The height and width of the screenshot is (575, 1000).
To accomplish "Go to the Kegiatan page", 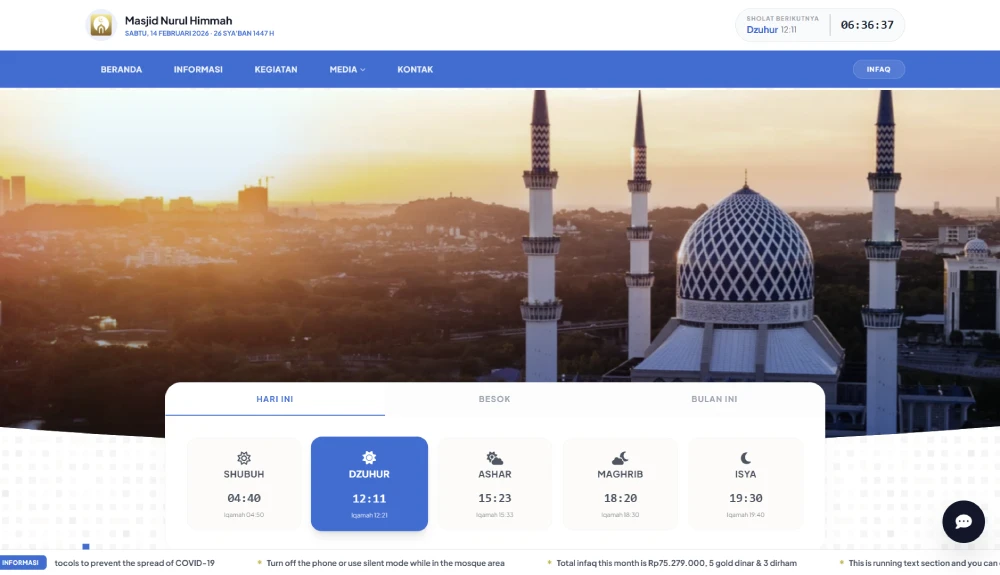I will [x=276, y=70].
